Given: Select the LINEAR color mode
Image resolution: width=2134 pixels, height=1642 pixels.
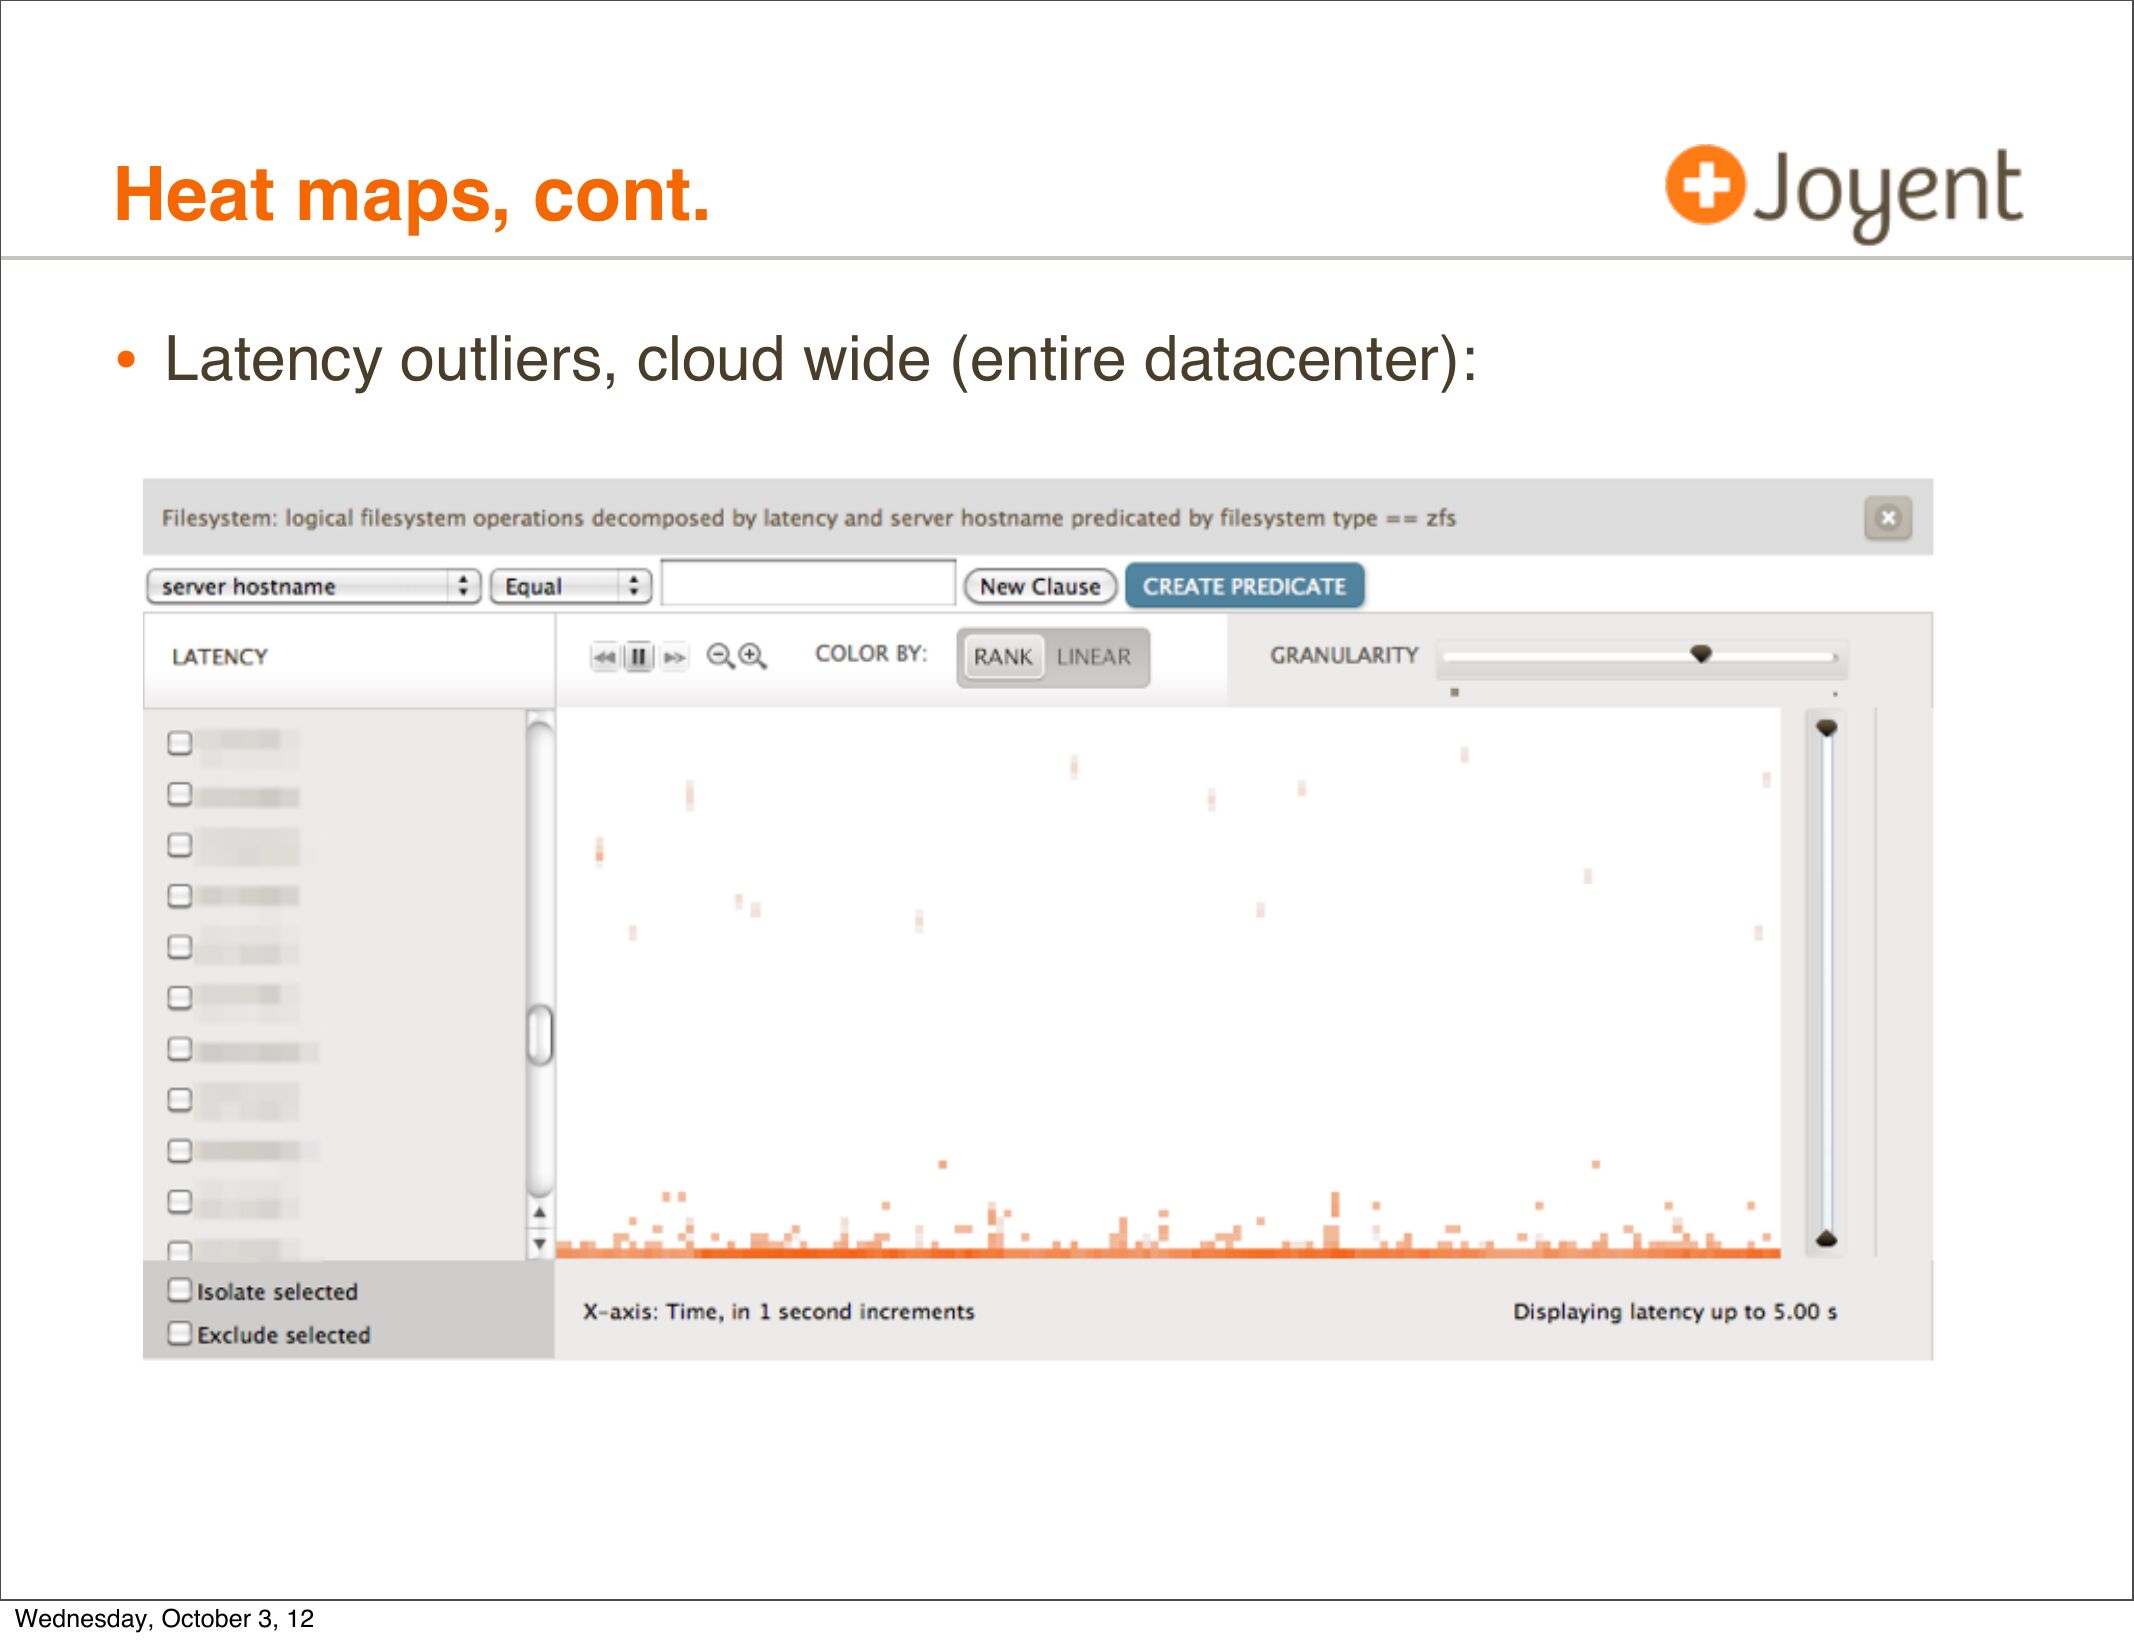Looking at the screenshot, I should pyautogui.click(x=1093, y=657).
